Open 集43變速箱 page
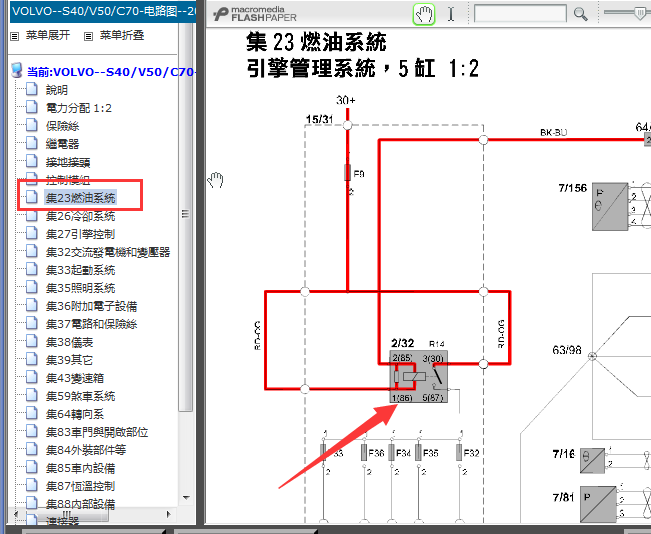The height and width of the screenshot is (534, 651). 75,378
